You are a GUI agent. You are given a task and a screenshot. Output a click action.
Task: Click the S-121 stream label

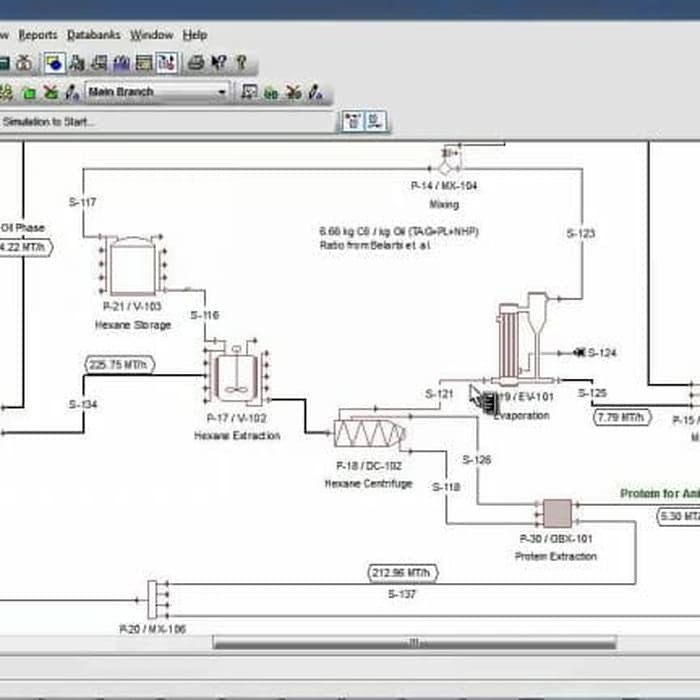(439, 394)
